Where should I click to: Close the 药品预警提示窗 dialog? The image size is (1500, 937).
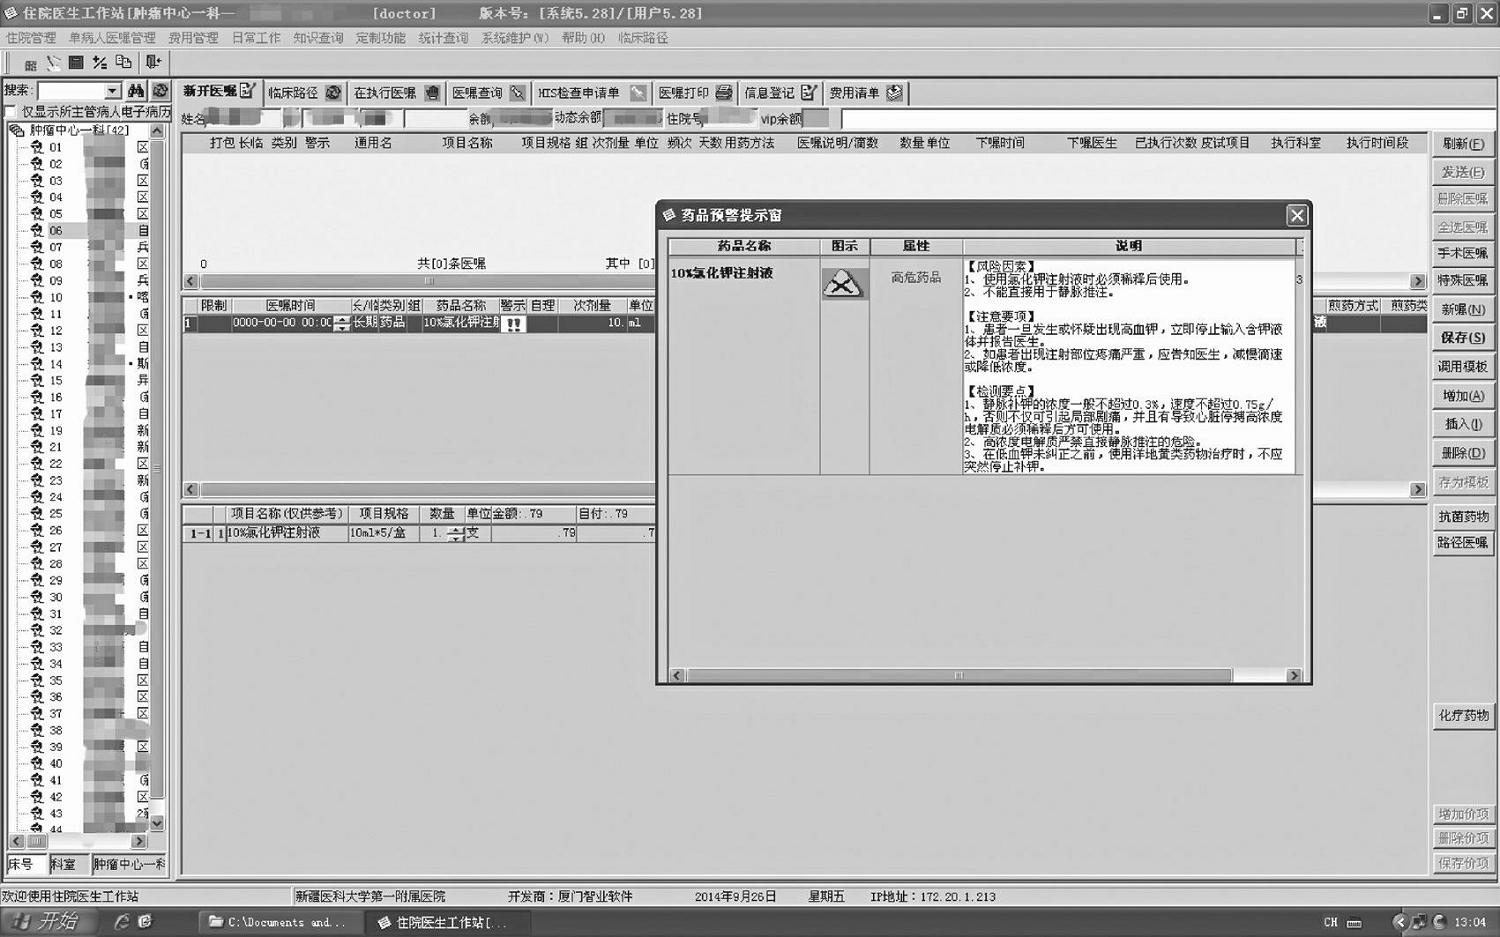click(1297, 215)
